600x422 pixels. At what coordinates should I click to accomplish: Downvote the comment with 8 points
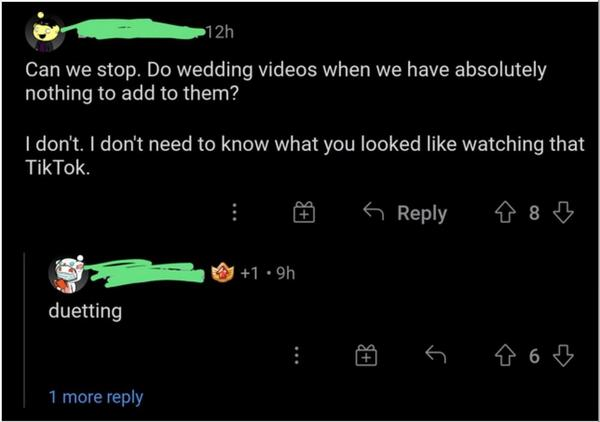tap(563, 213)
